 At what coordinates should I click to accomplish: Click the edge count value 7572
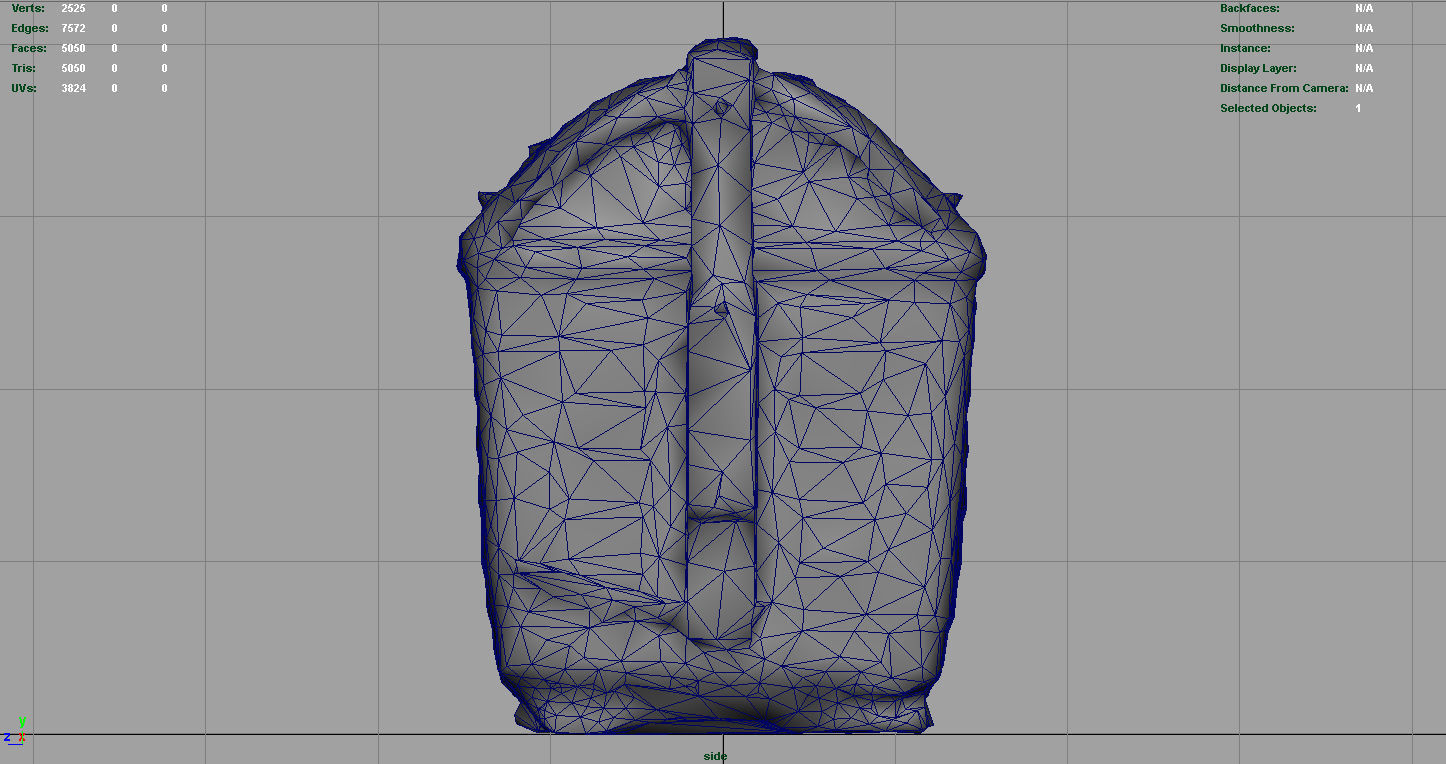[73, 28]
